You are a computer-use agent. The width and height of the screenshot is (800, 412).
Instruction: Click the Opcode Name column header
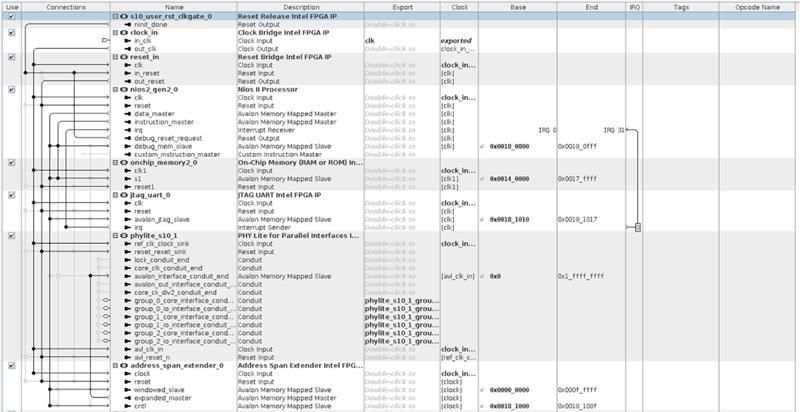[758, 7]
